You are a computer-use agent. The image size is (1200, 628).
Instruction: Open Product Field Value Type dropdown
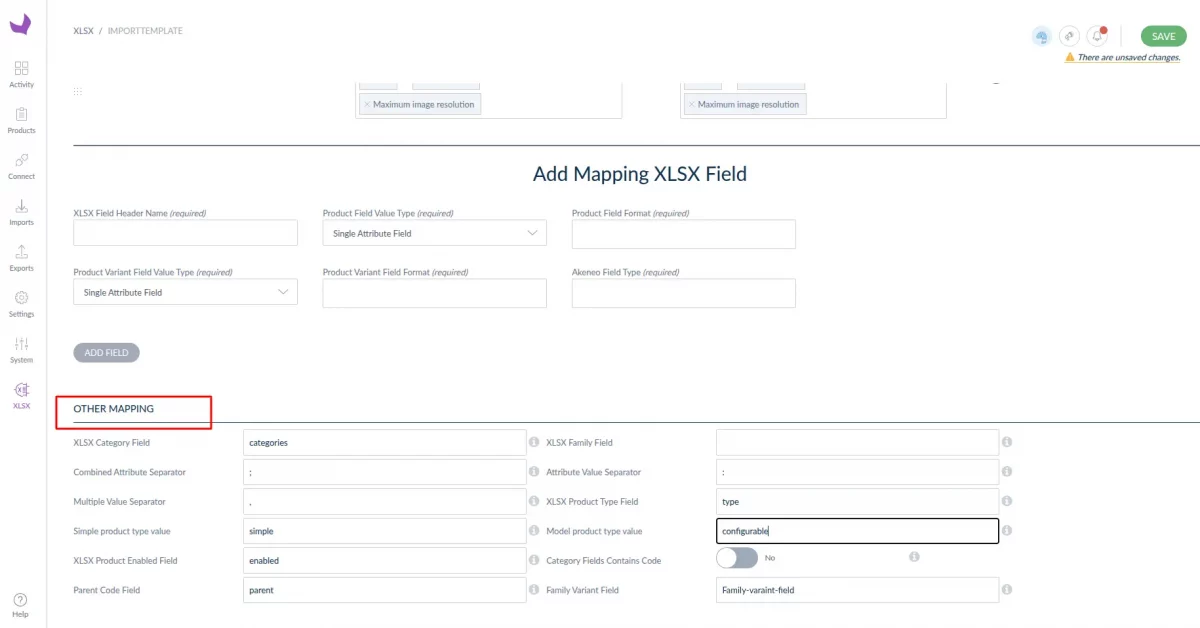434,233
